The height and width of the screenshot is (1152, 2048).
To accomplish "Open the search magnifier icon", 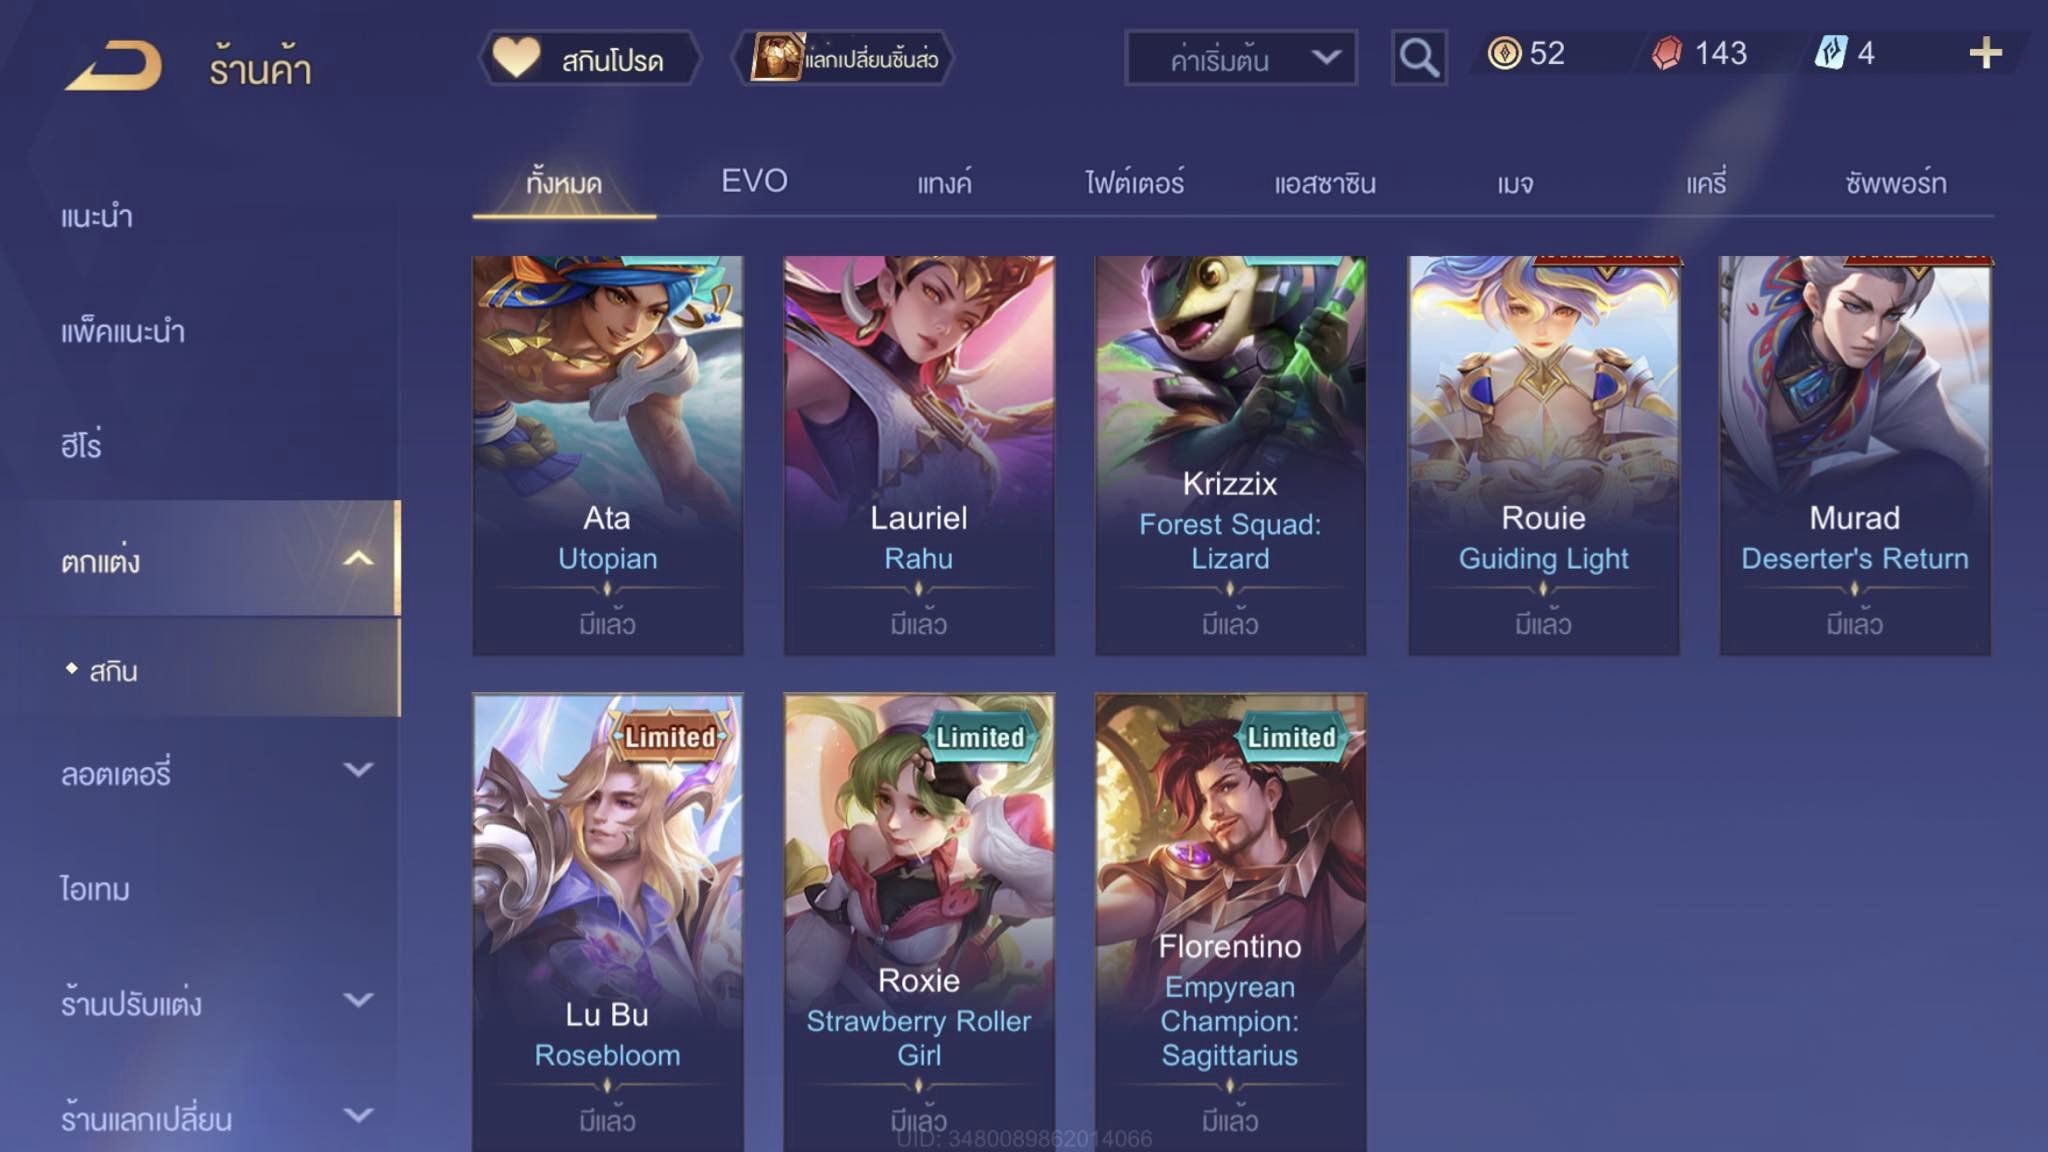I will [x=1419, y=58].
